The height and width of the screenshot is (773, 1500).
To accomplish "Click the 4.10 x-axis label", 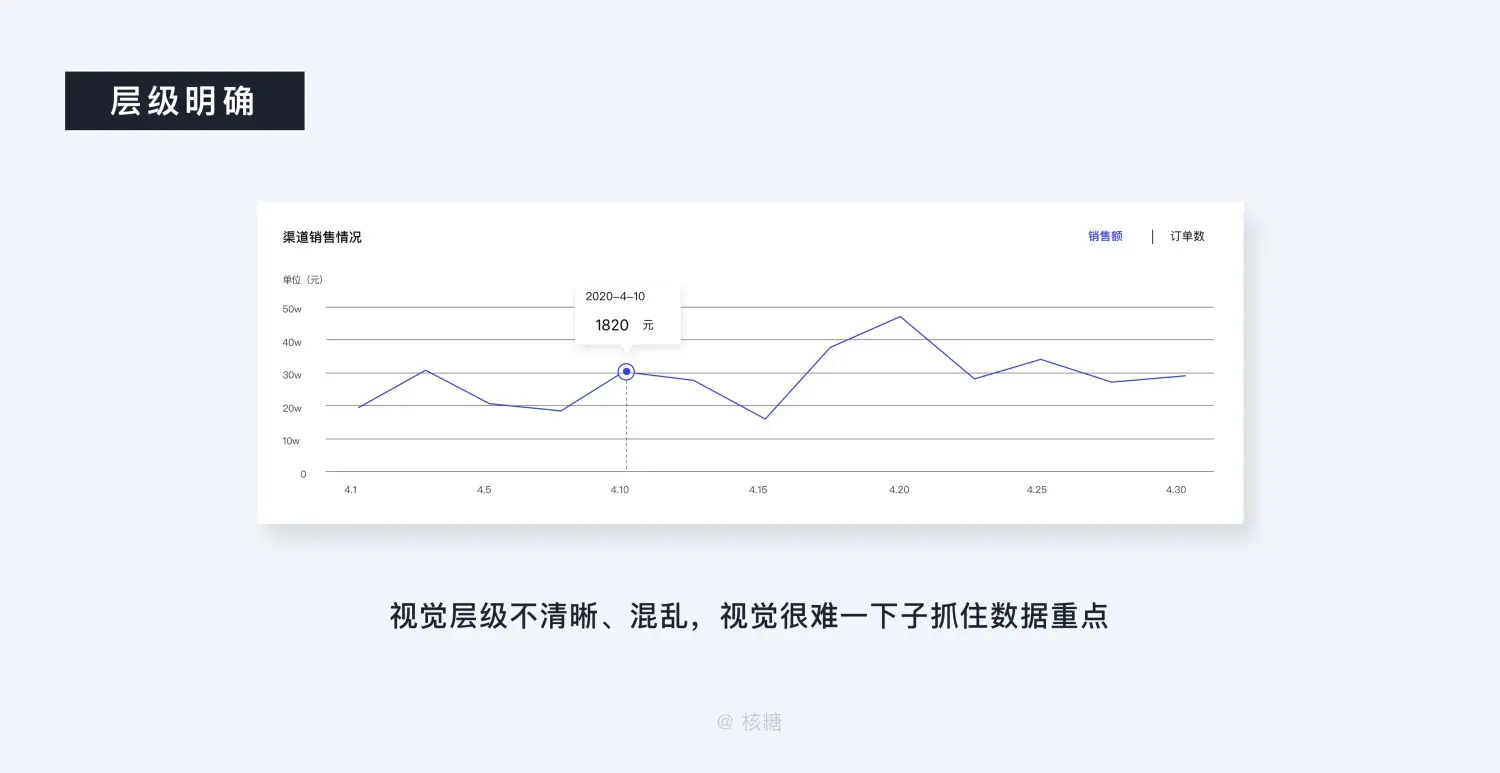I will [619, 490].
